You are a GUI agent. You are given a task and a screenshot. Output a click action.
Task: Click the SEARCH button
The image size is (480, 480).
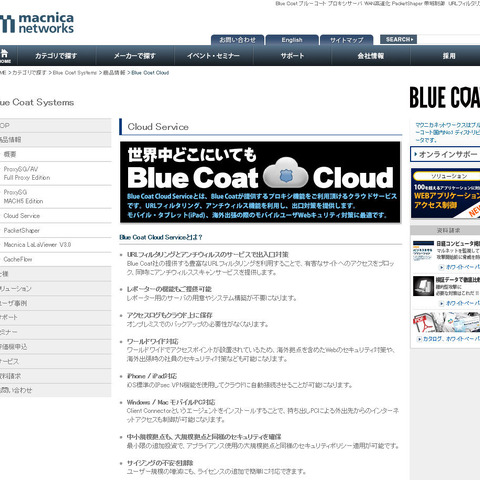click(398, 39)
